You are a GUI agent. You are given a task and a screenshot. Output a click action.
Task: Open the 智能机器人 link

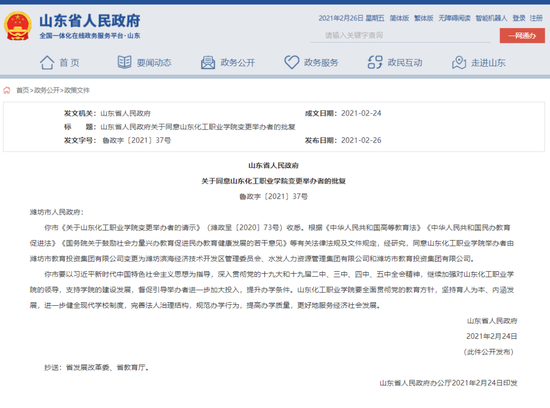(491, 18)
